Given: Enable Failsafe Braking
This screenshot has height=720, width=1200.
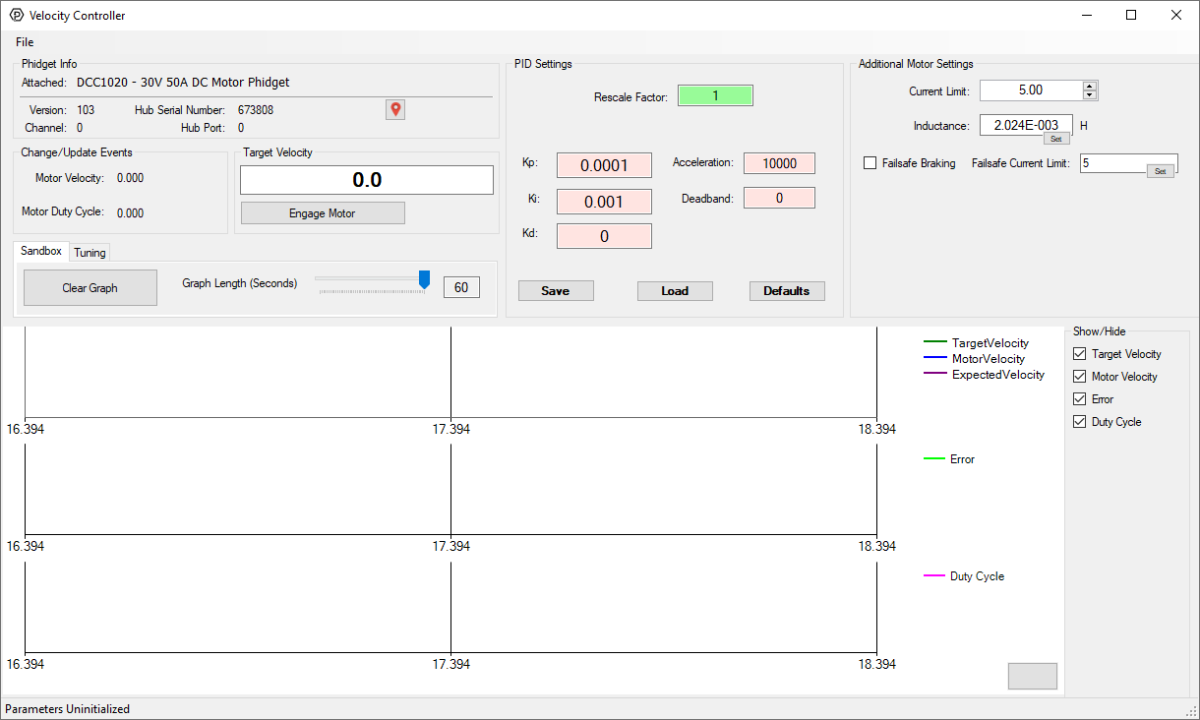Looking at the screenshot, I should coord(869,163).
